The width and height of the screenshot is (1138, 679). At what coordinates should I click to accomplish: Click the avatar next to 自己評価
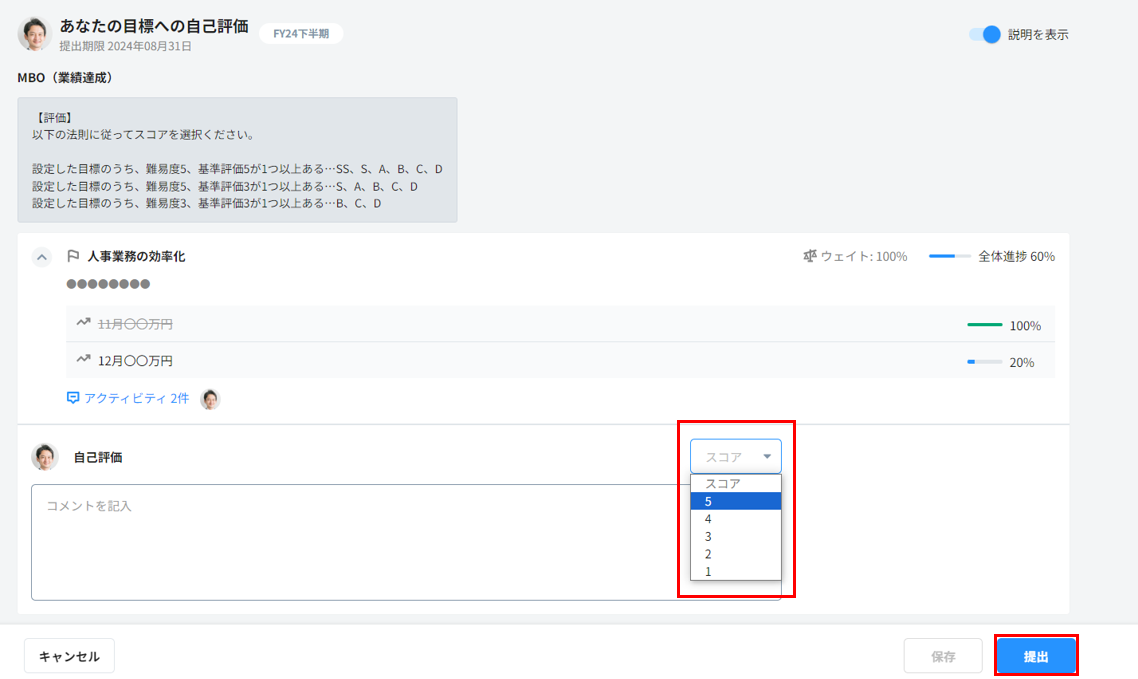point(45,457)
